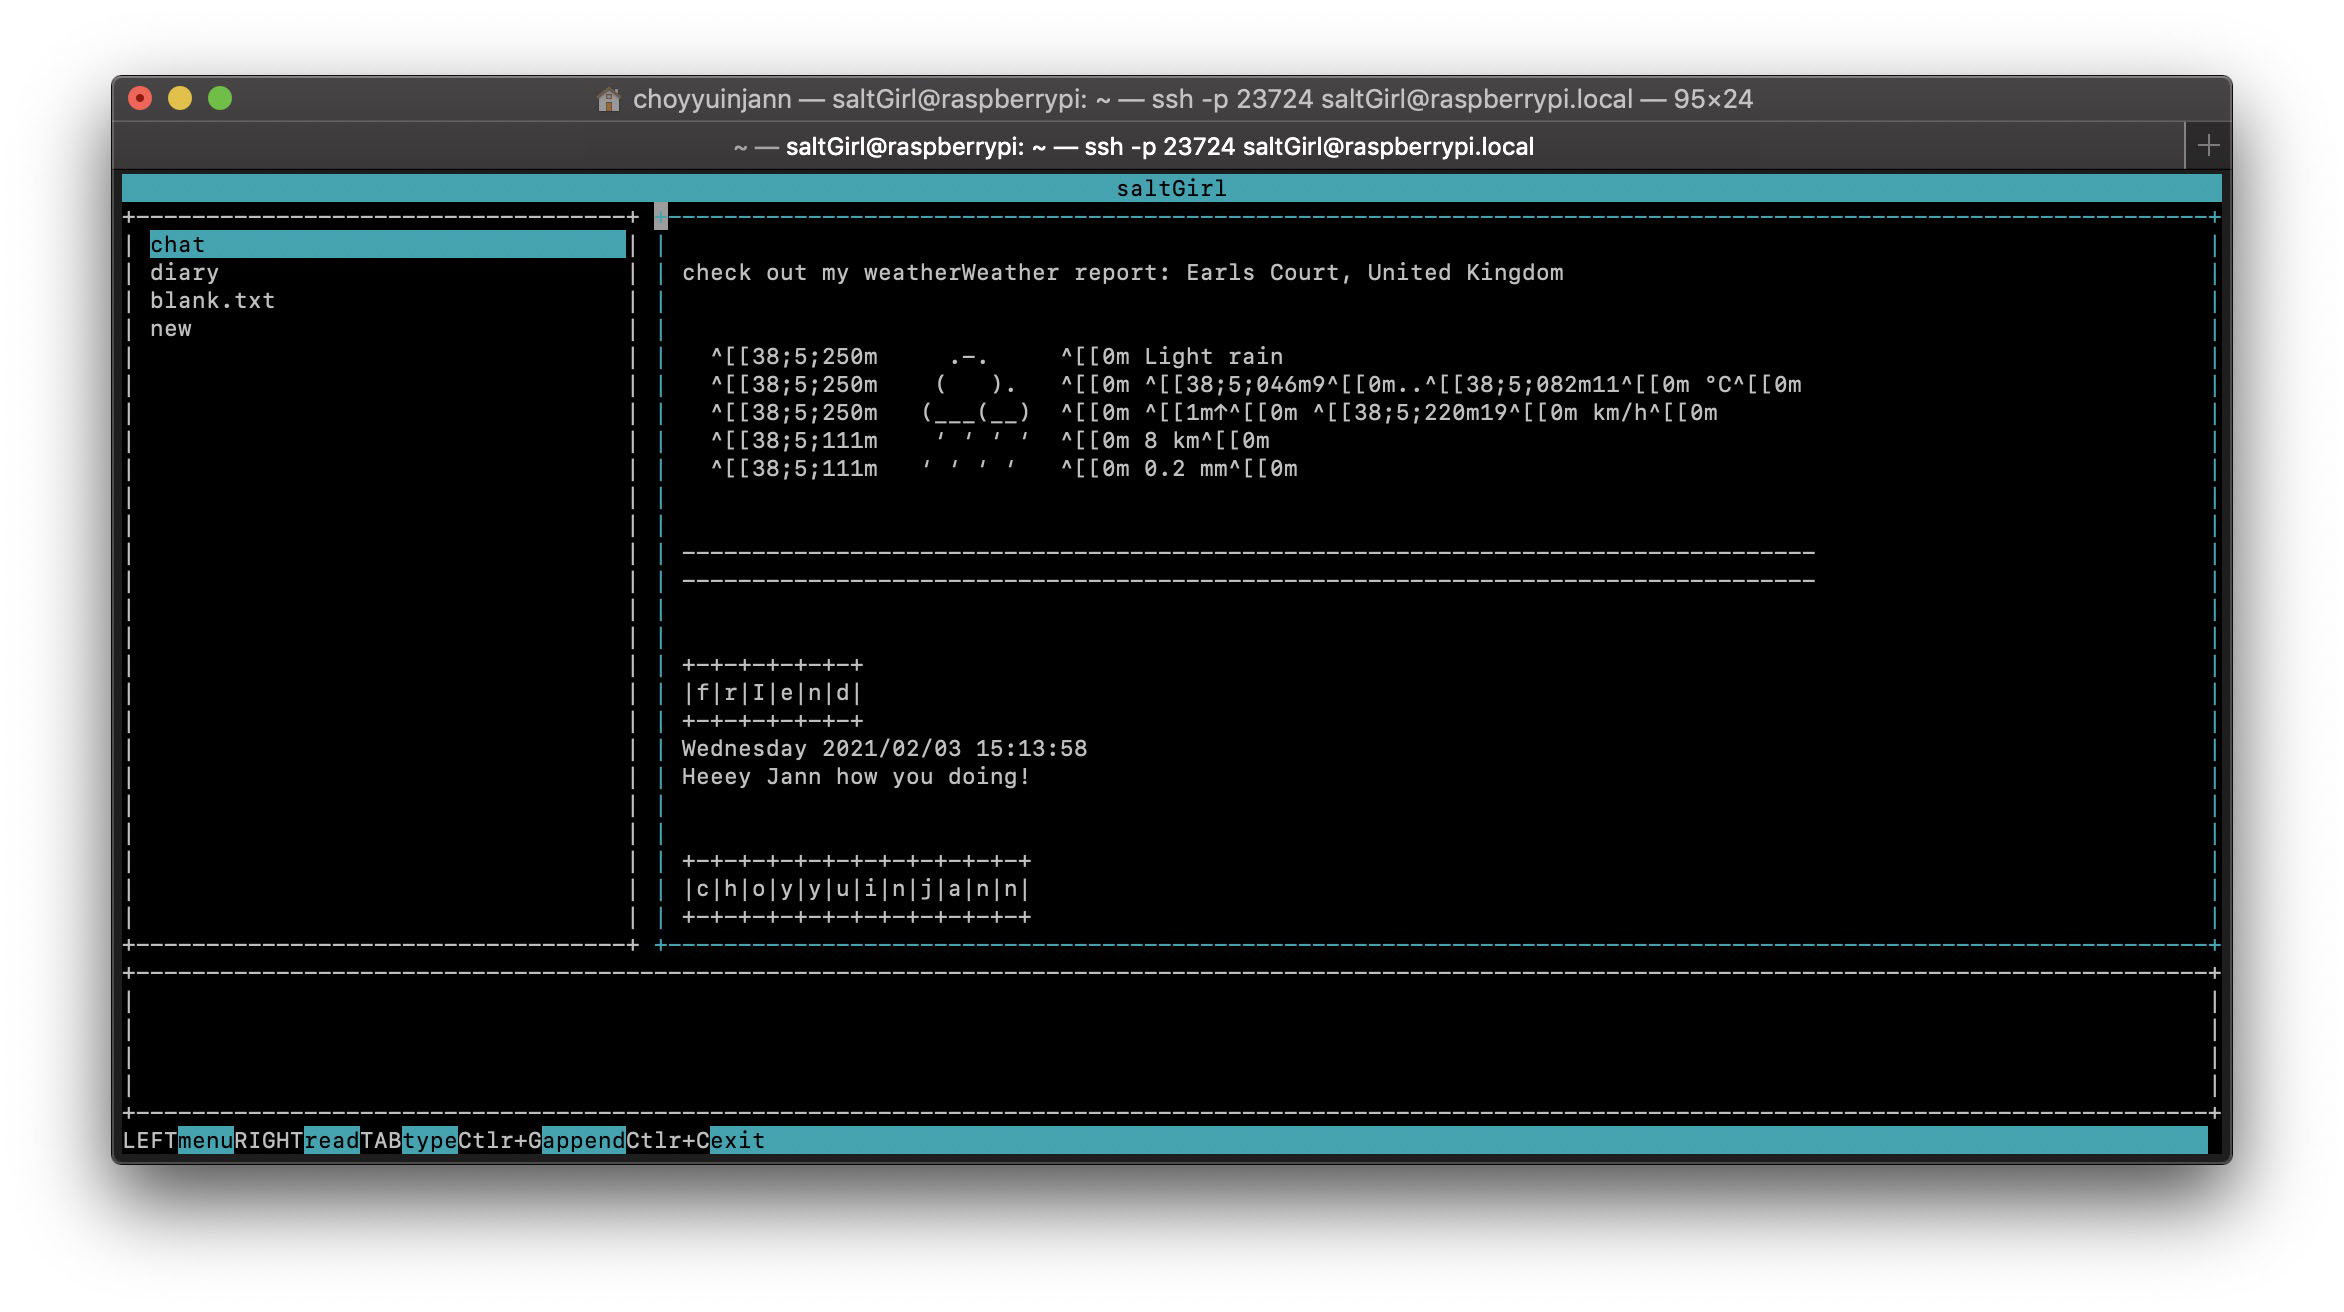Click the grey scroll marker of reading pane

coord(661,216)
